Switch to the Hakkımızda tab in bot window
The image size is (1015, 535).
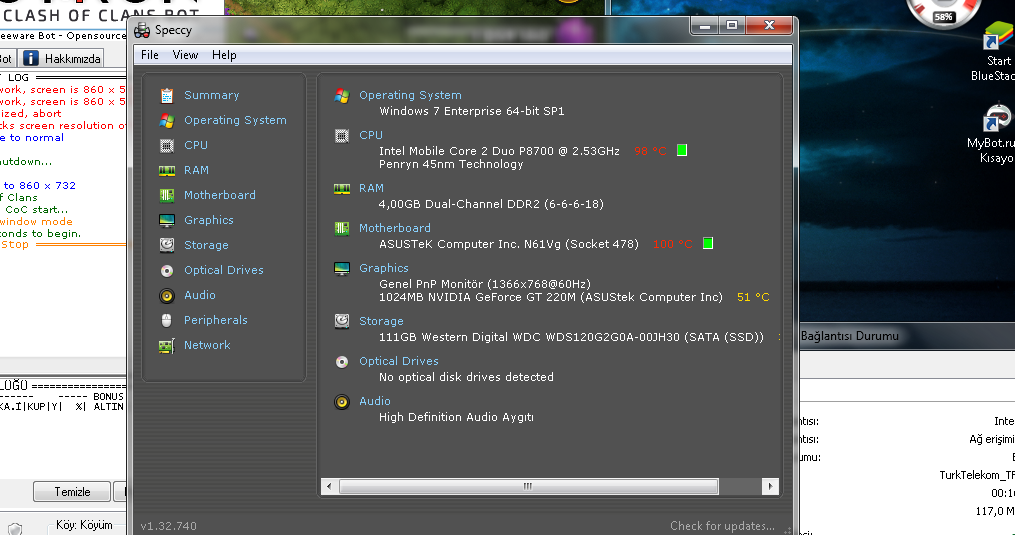(x=61, y=58)
